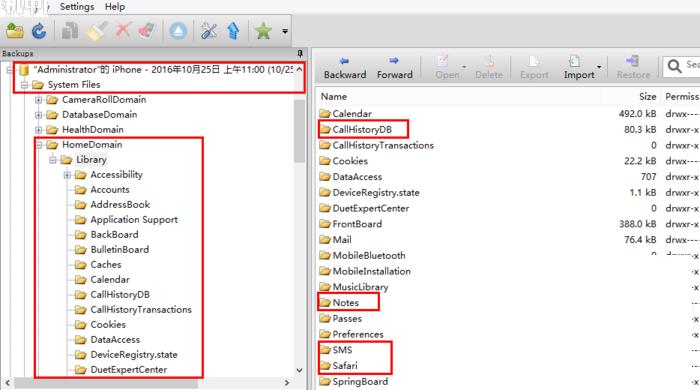Select Accounts folder in the tree
This screenshot has width=700, height=390.
point(110,190)
